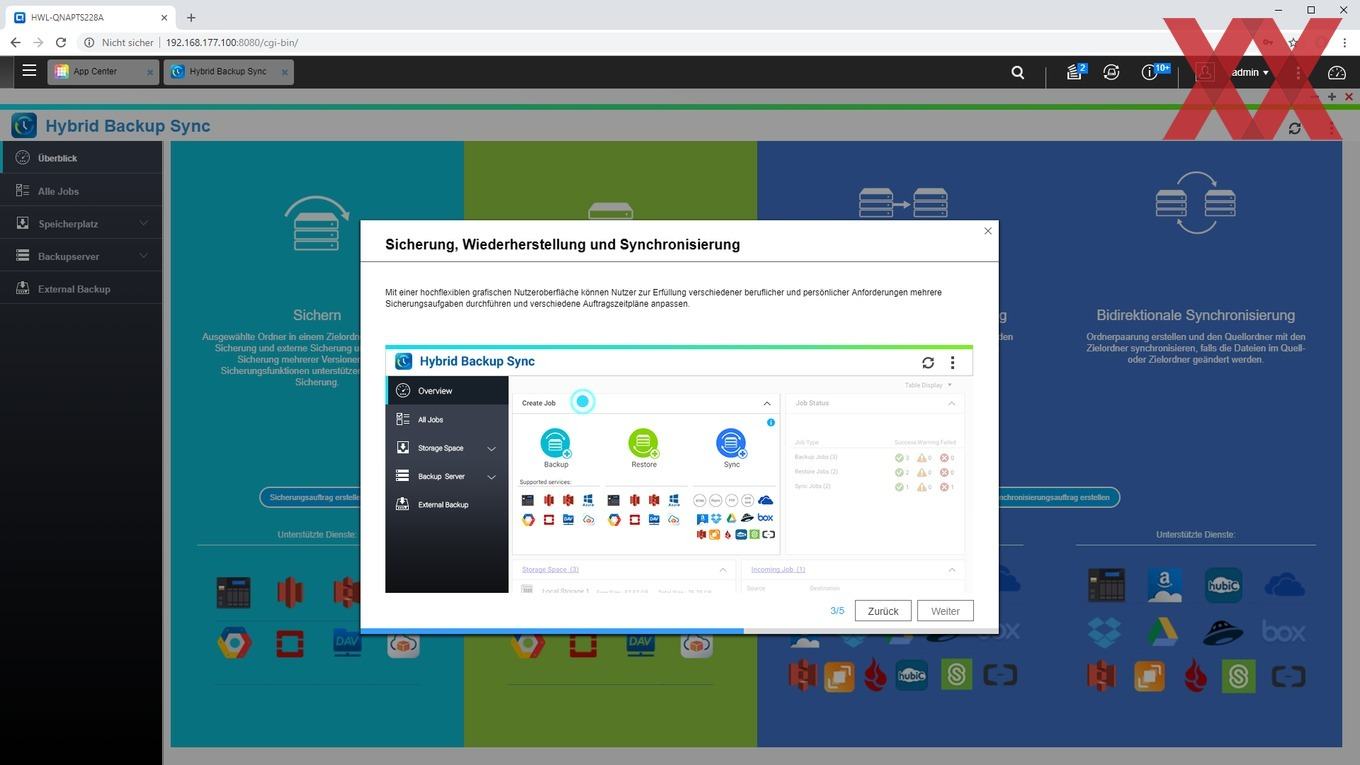Open the QTS main hamburger menu
This screenshot has width=1360, height=765.
(29, 71)
